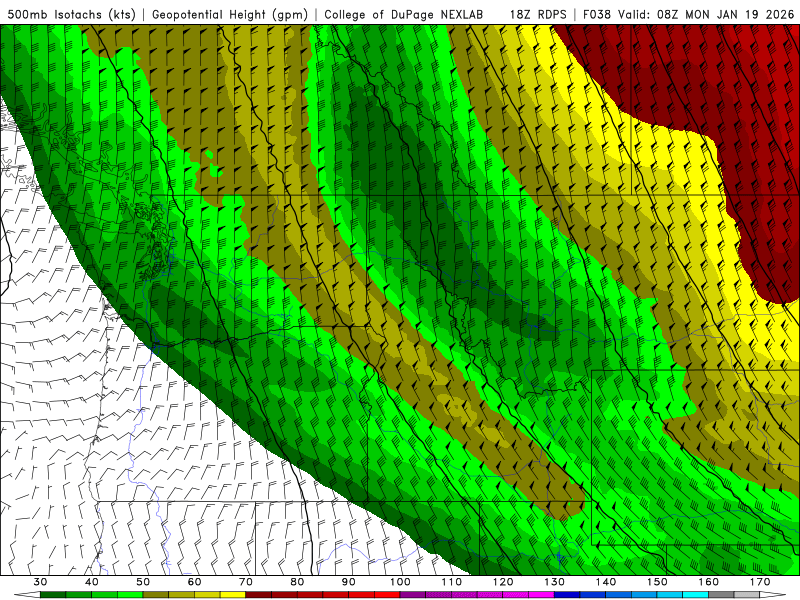The image size is (800, 600).
Task: Click the 'College of DuPage NEXLAB' label
Action: point(404,14)
